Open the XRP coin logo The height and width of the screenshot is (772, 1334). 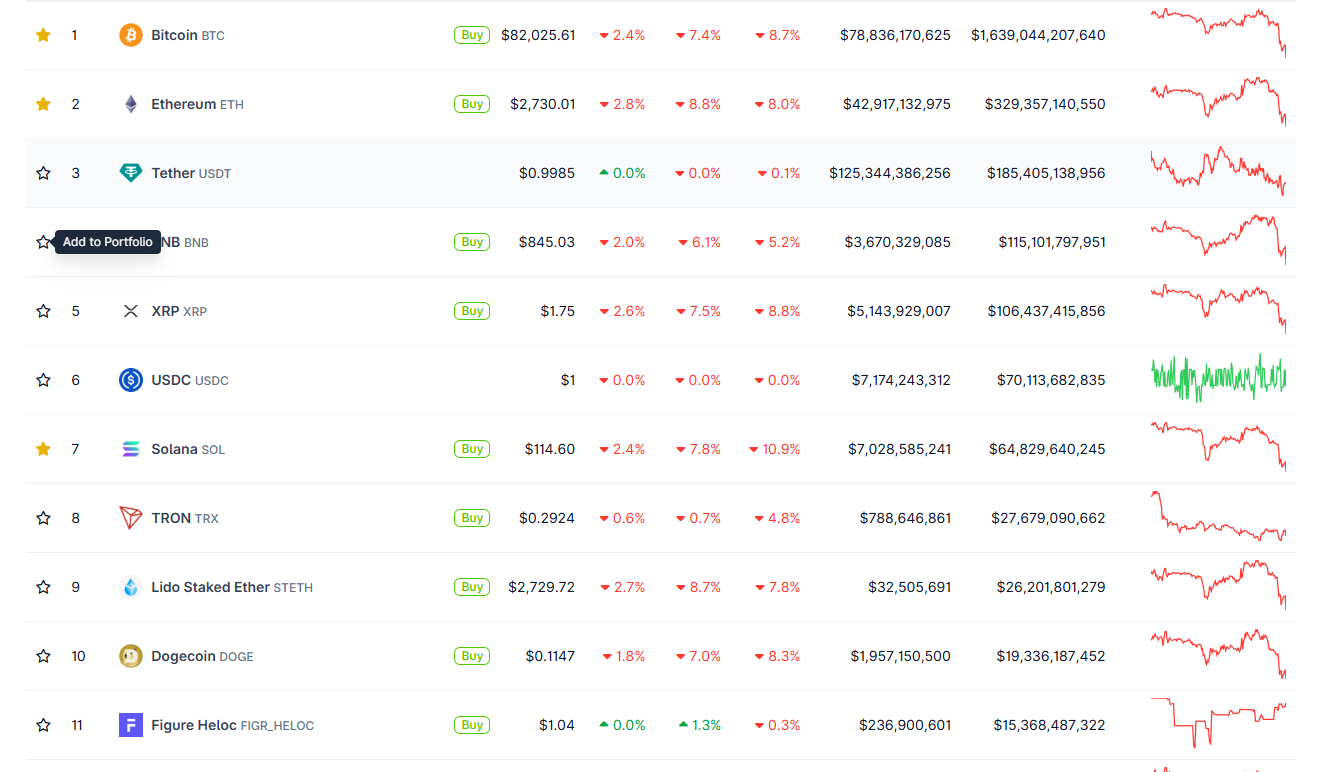[130, 310]
